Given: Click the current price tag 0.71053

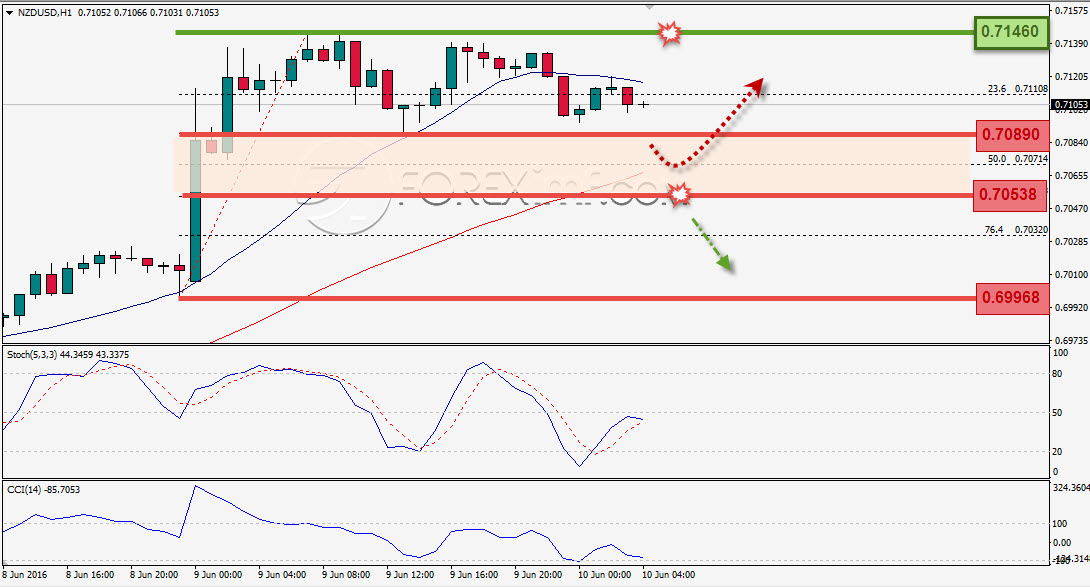Looking at the screenshot, I should (x=1070, y=106).
